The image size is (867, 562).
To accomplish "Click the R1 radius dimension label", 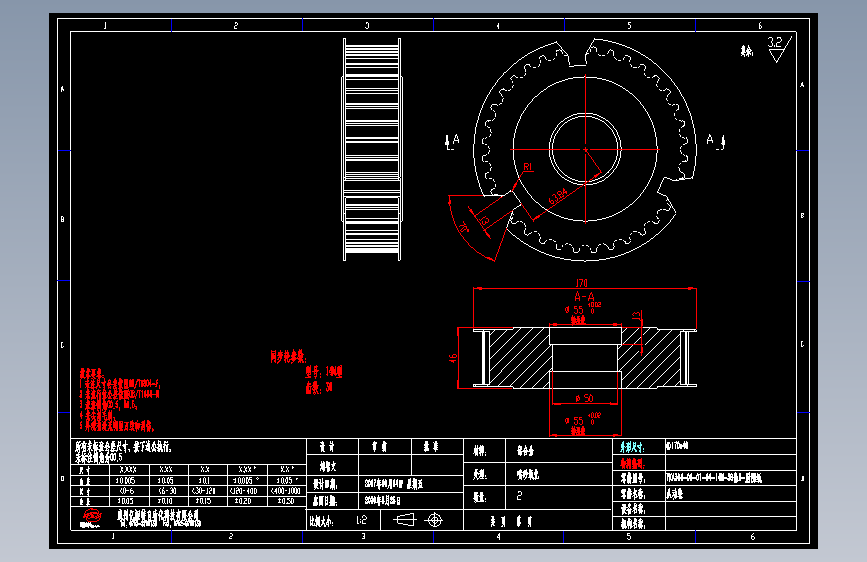I will click(527, 166).
